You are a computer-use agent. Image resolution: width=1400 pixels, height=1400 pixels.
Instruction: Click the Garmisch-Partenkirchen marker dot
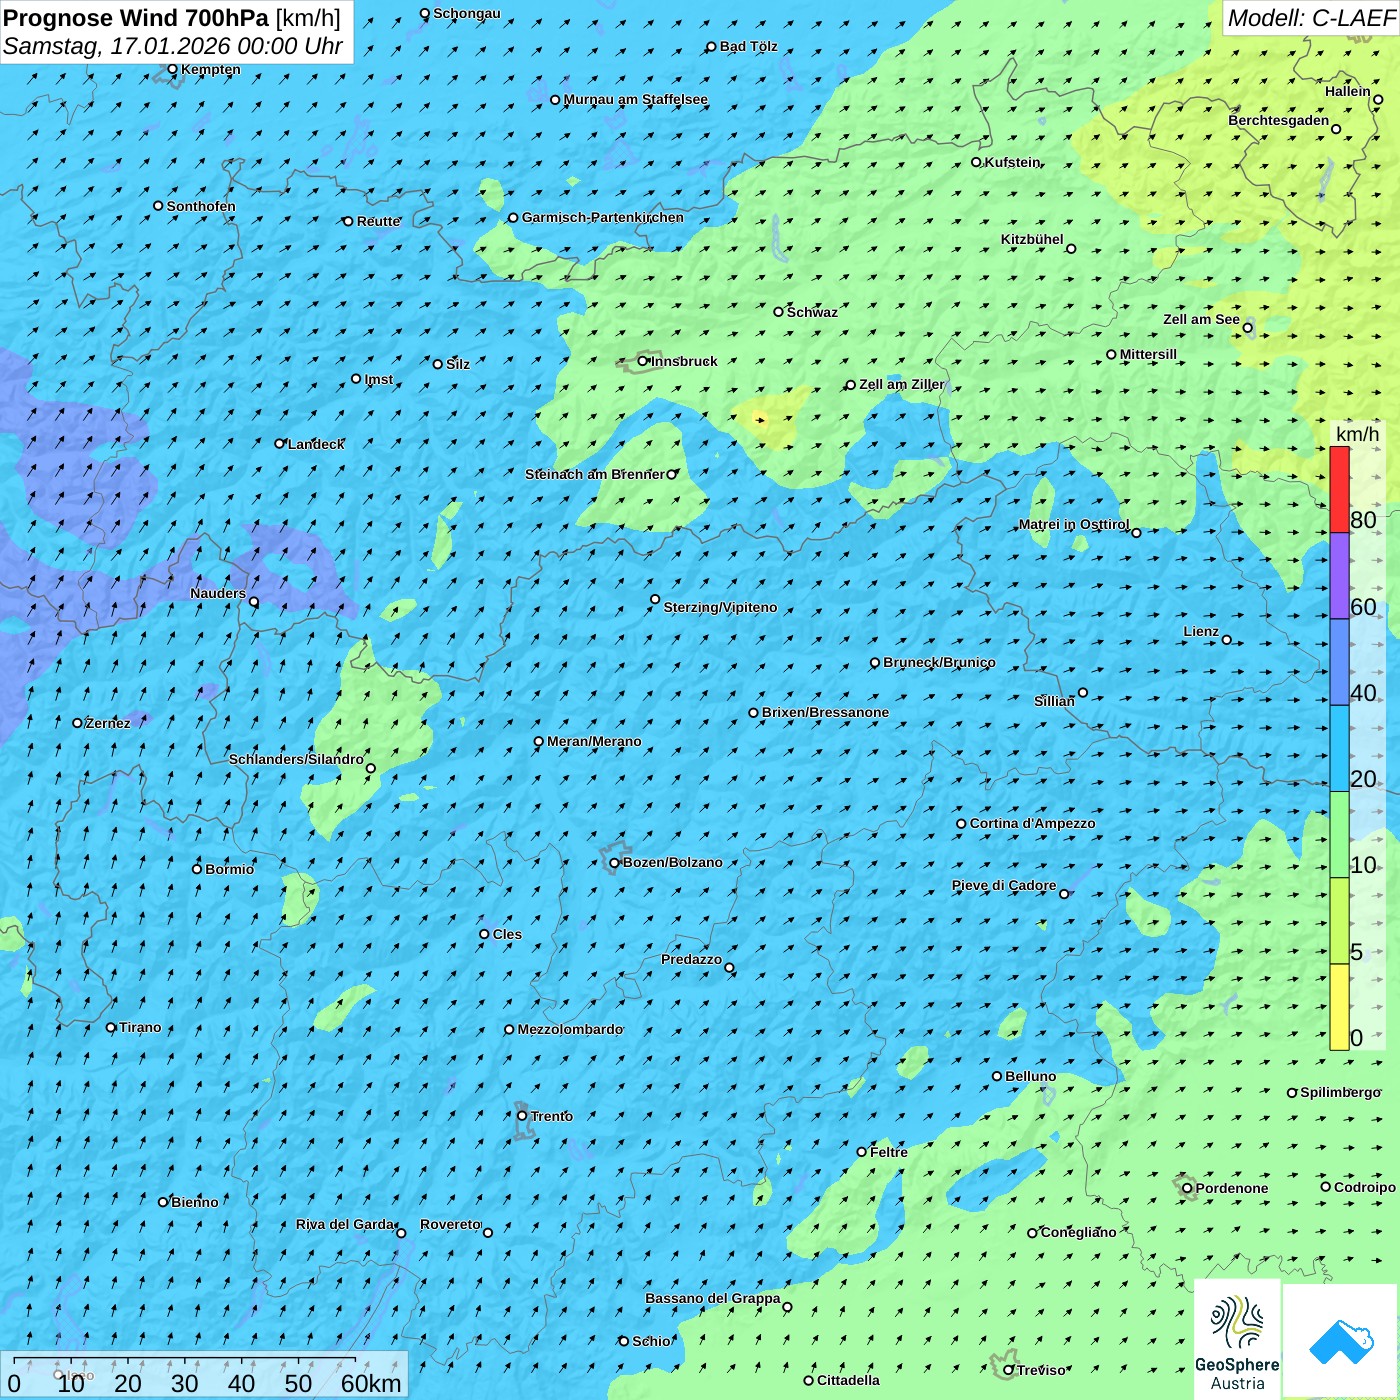tap(513, 218)
